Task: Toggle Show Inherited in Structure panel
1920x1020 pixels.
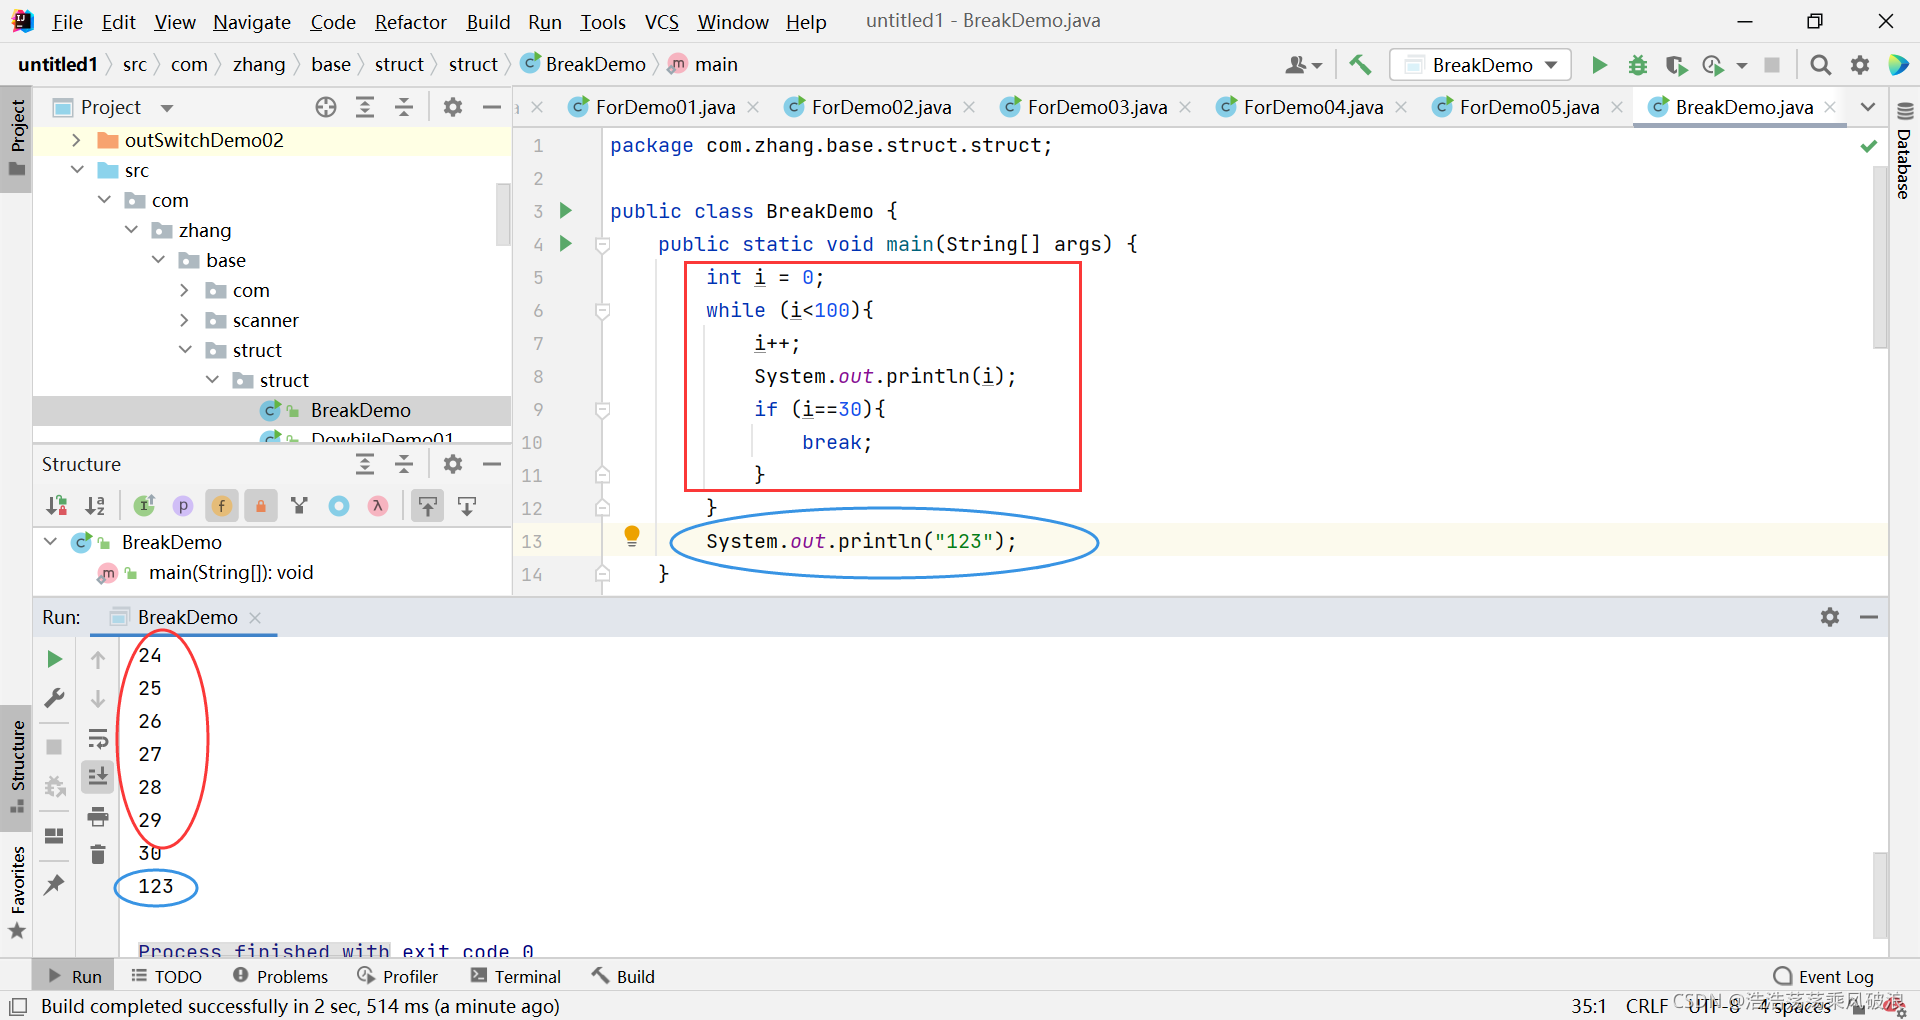Action: point(145,506)
